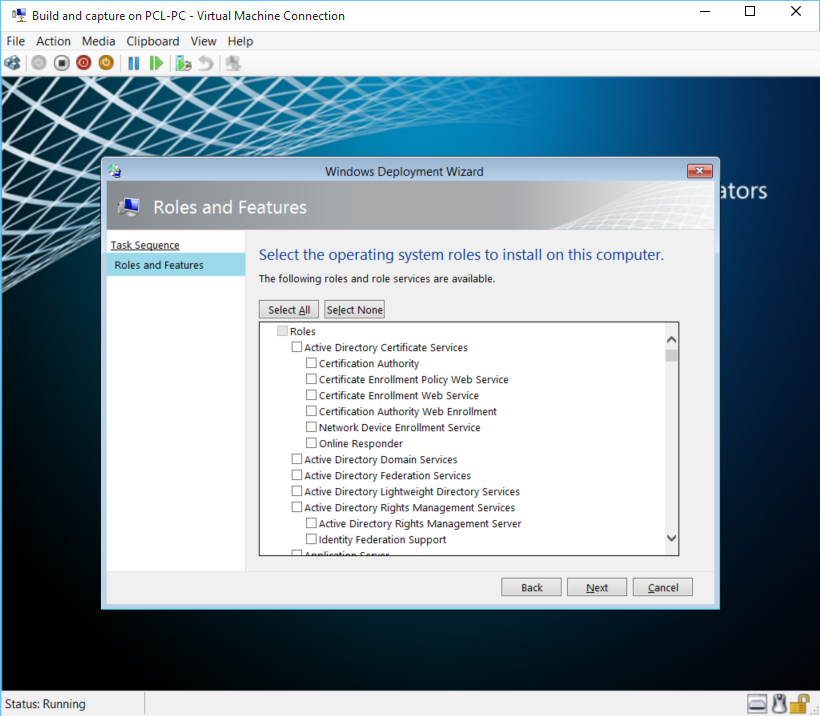The width and height of the screenshot is (820, 716).
Task: Enable the Certification Authority checkbox
Action: 311,364
